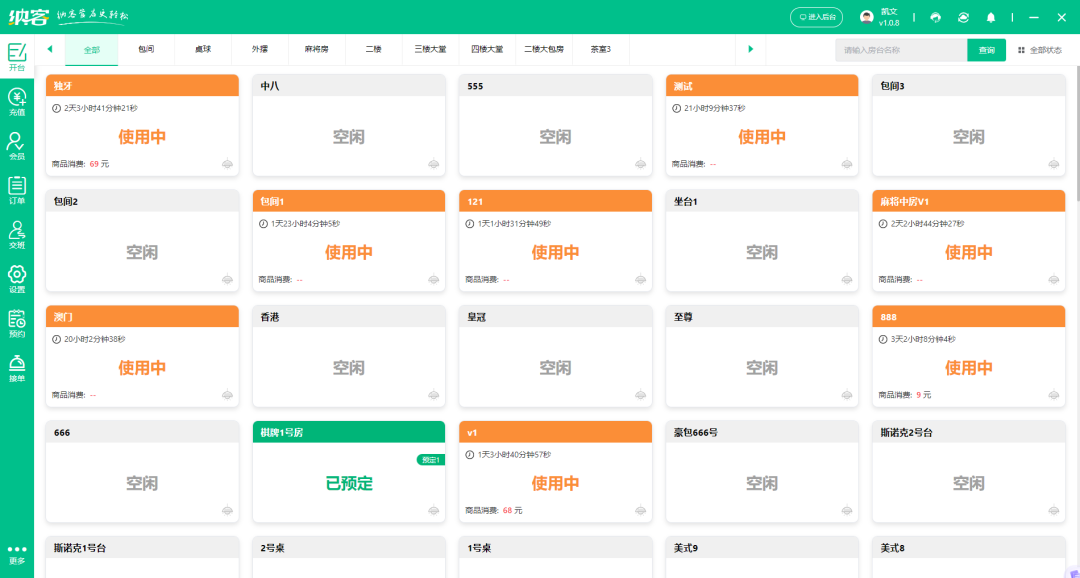Image resolution: width=1080 pixels, height=578 pixels.
Task: Switch to the 麻将房 tab
Action: [317, 50]
